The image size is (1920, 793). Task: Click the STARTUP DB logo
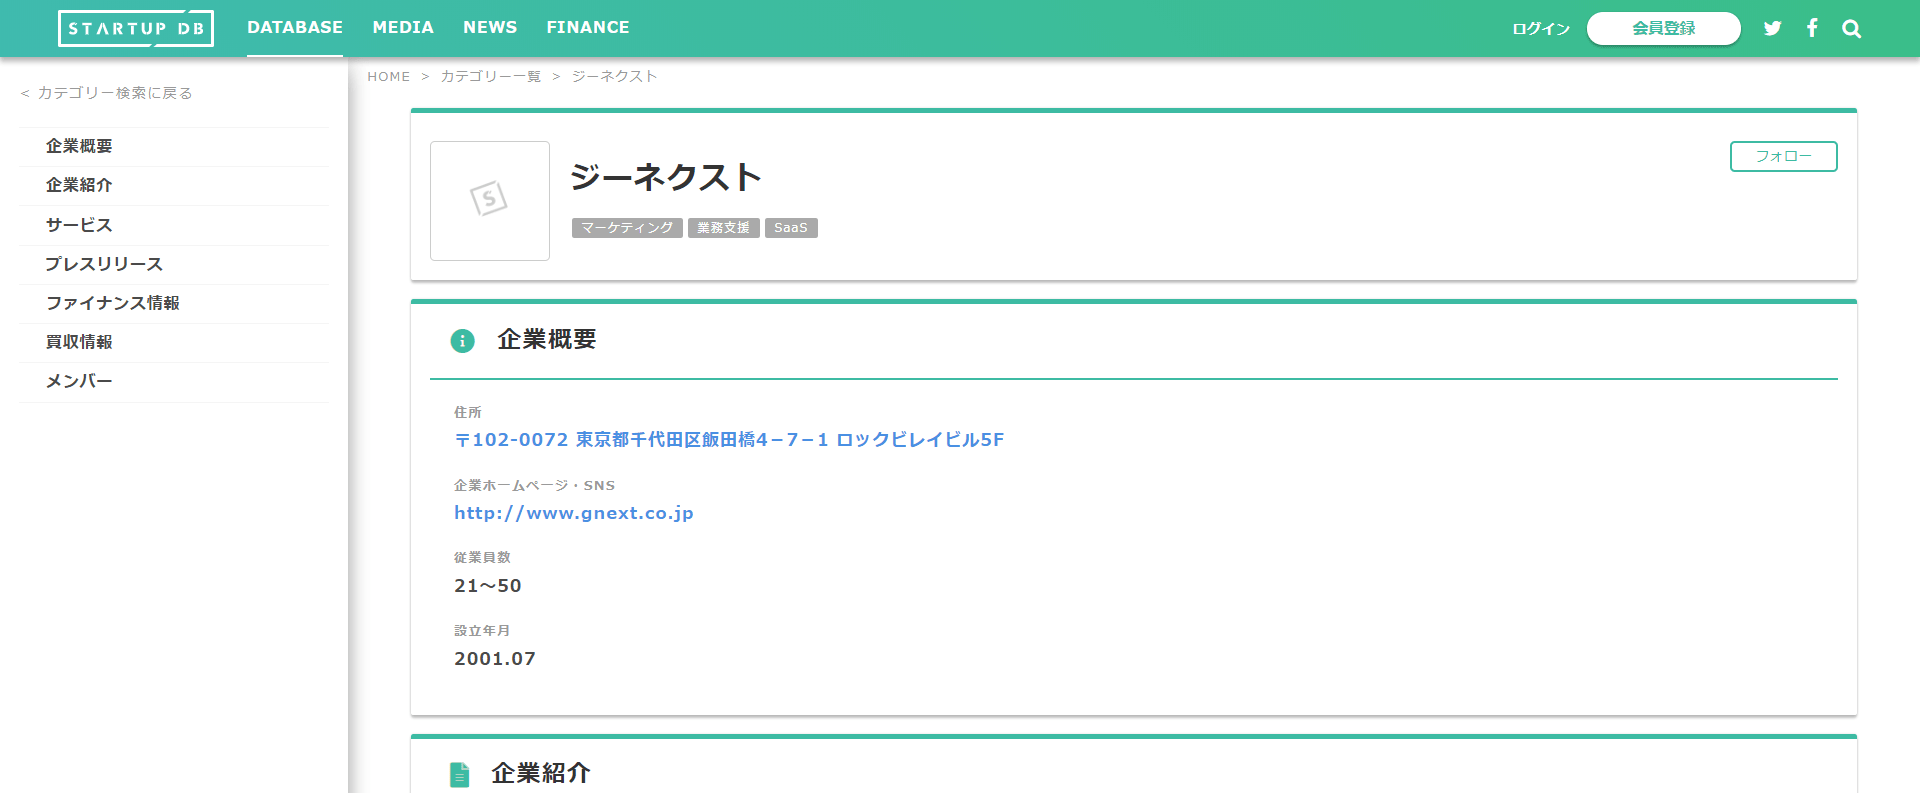(x=136, y=28)
